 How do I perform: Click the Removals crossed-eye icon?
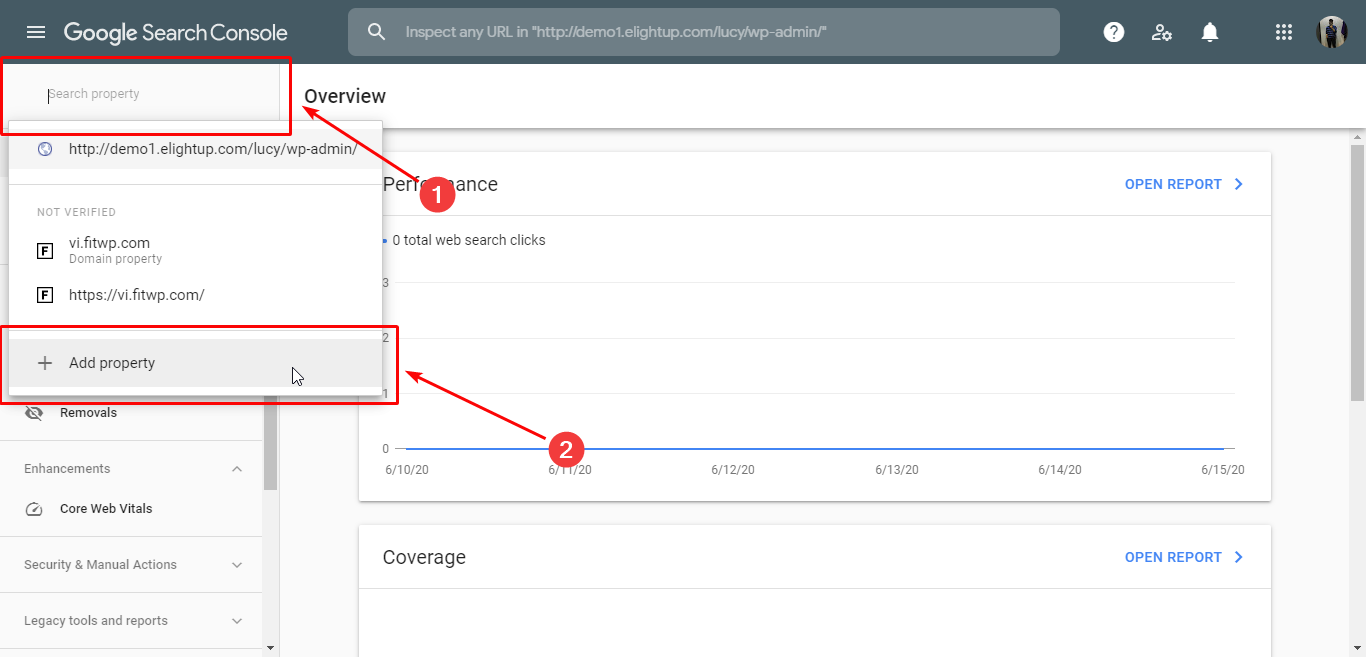(x=34, y=413)
